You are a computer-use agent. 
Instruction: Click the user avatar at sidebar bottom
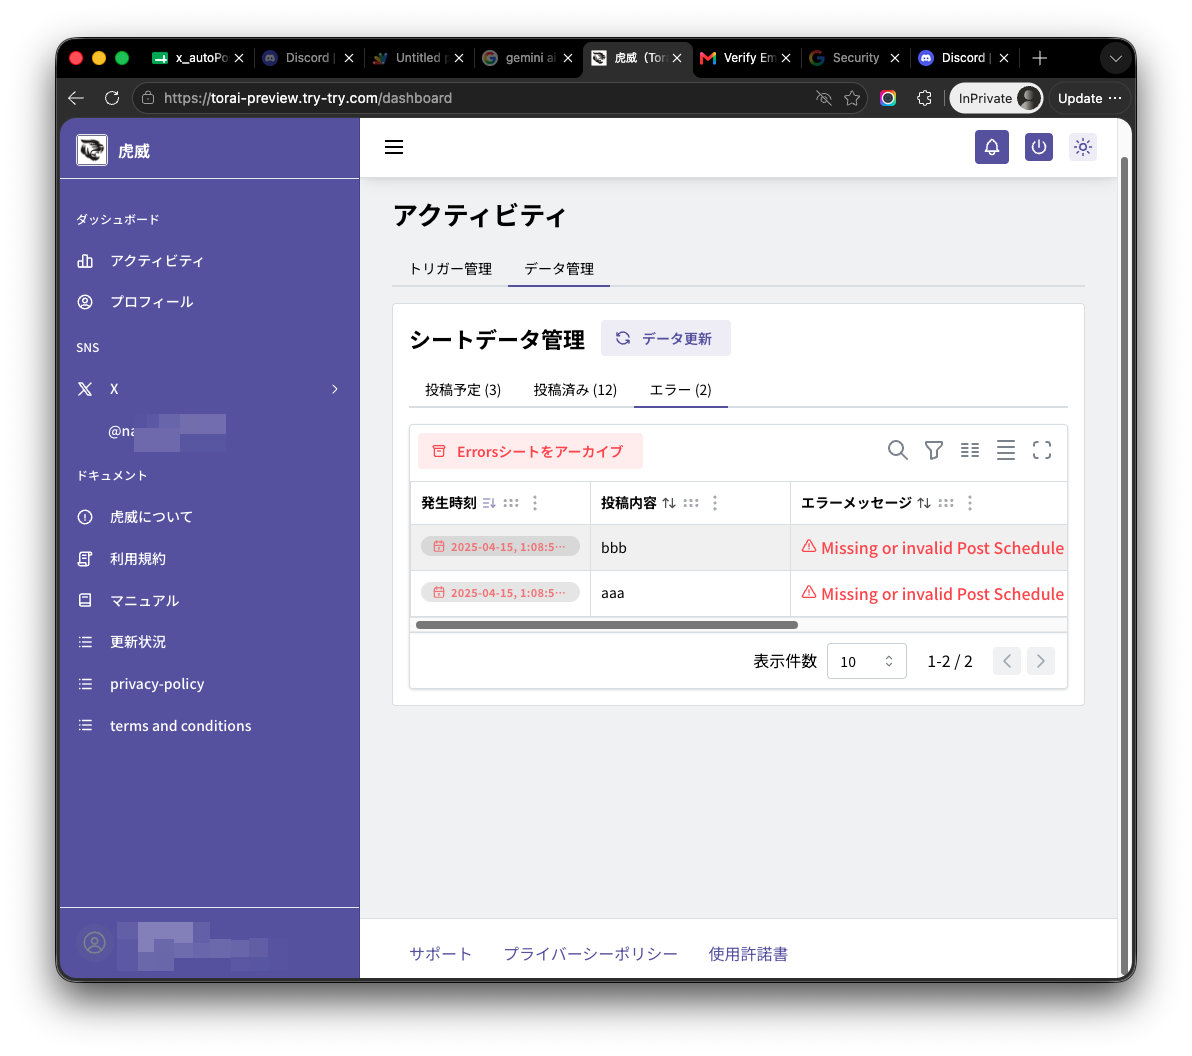(94, 943)
